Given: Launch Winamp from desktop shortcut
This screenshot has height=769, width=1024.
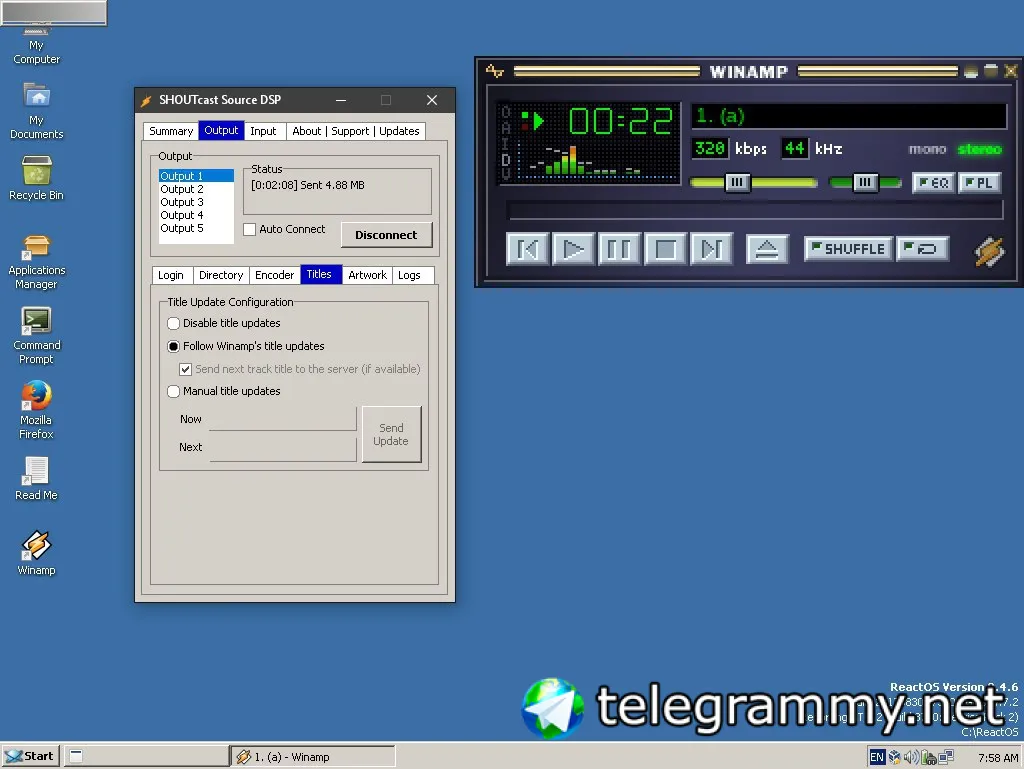Looking at the screenshot, I should tap(37, 553).
